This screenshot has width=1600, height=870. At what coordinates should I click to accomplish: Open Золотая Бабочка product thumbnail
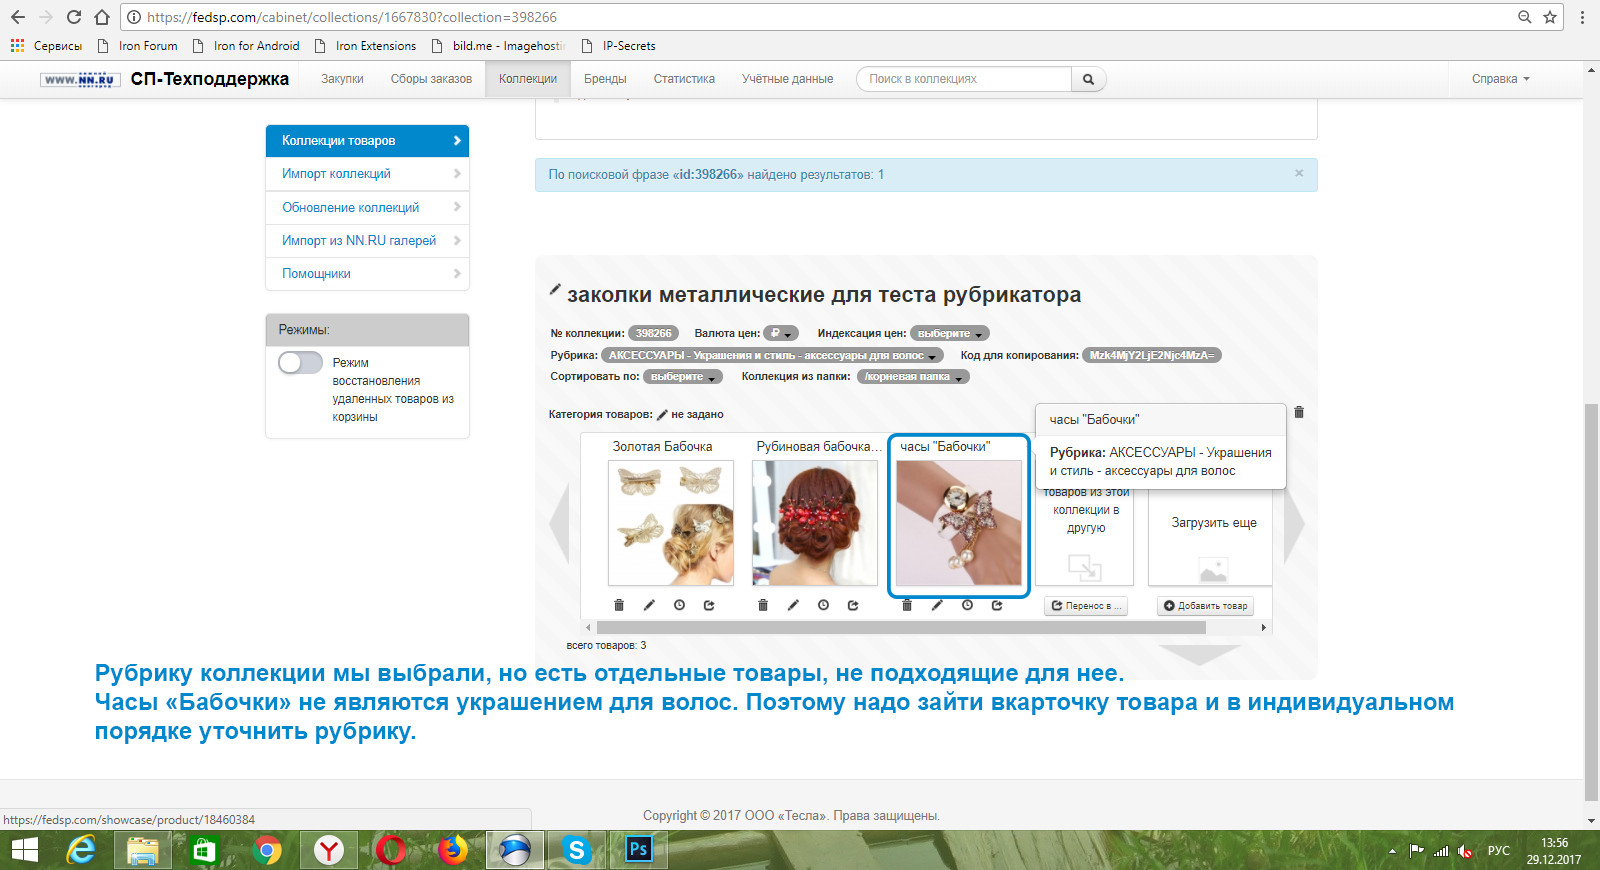pyautogui.click(x=671, y=523)
